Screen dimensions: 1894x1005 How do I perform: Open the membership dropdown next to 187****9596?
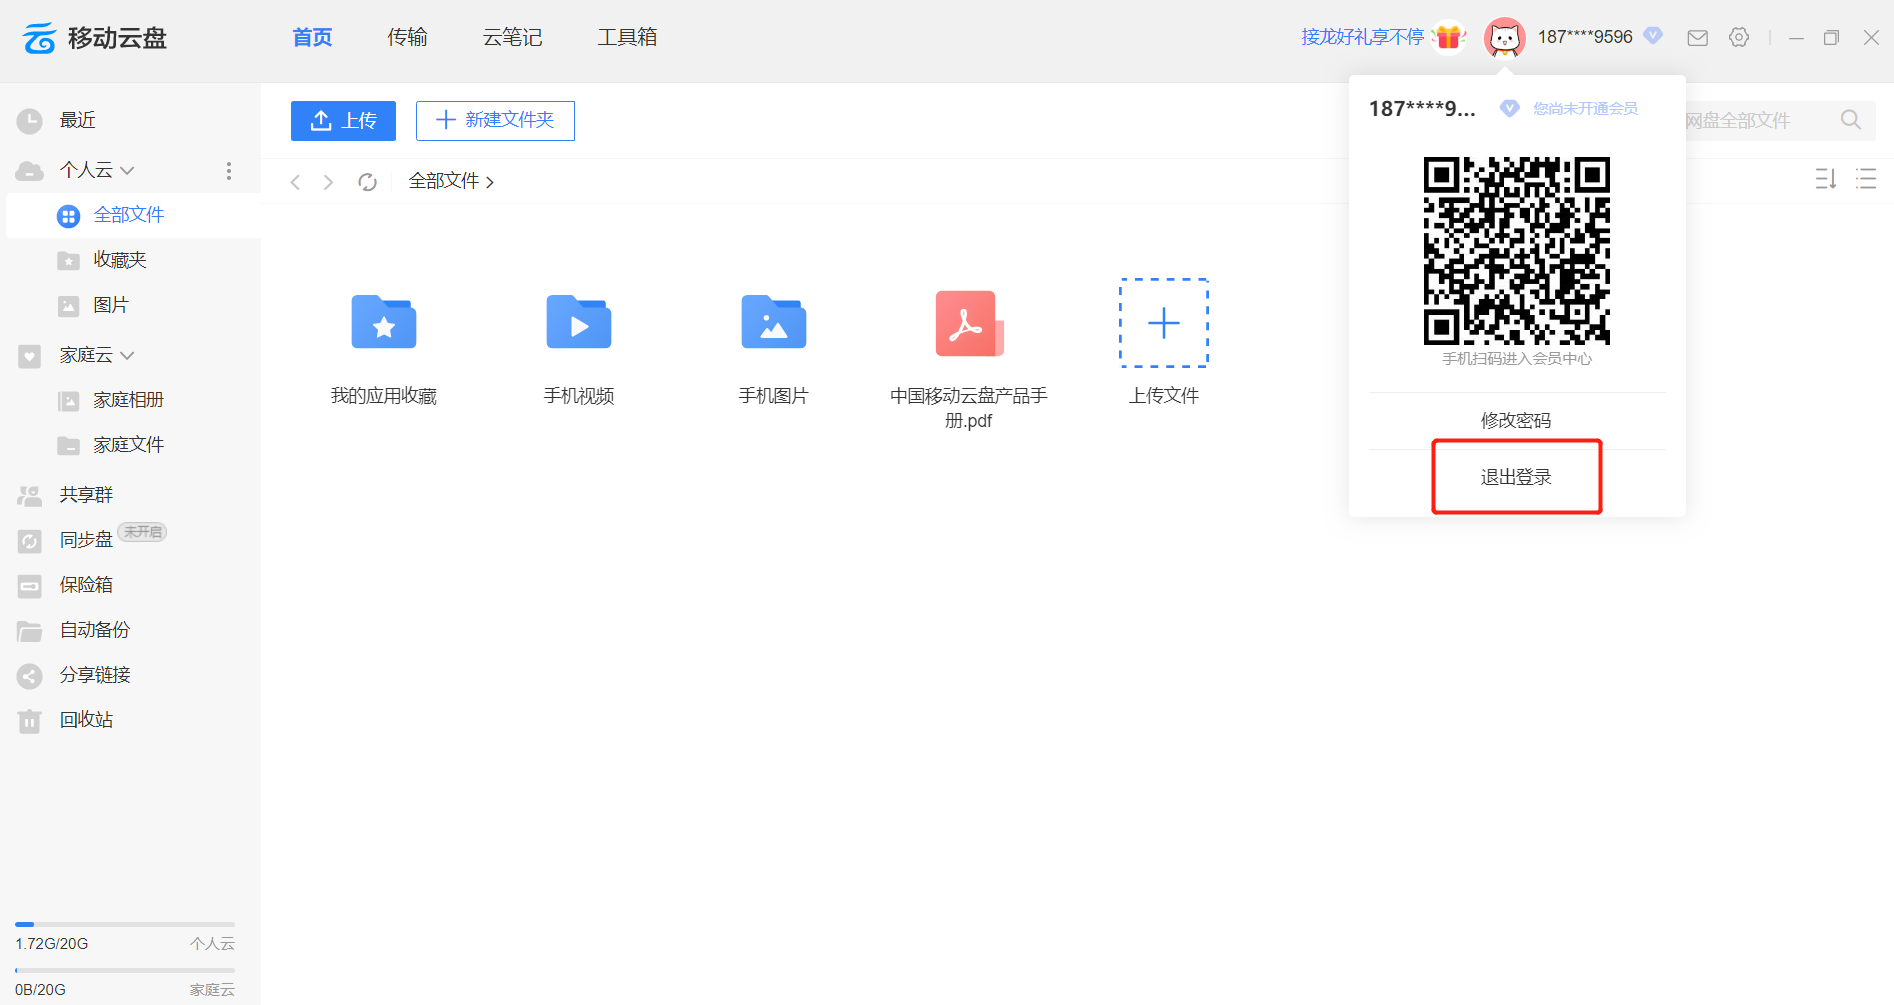click(x=1654, y=37)
